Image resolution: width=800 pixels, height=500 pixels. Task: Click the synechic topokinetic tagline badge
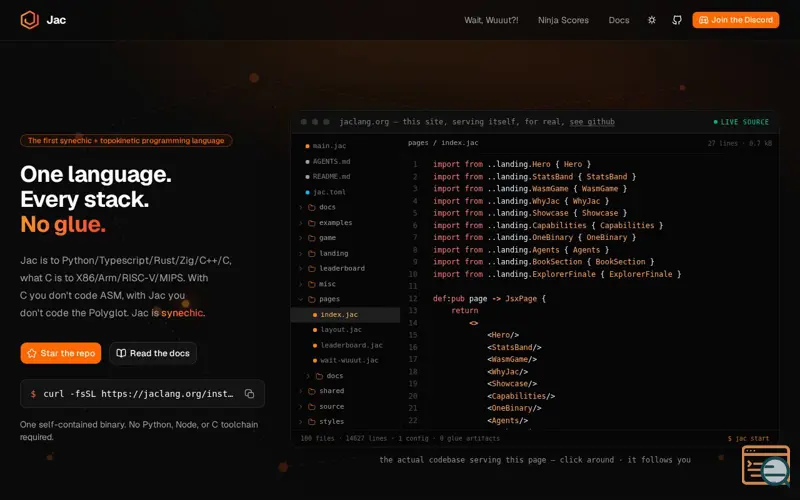[x=126, y=140]
